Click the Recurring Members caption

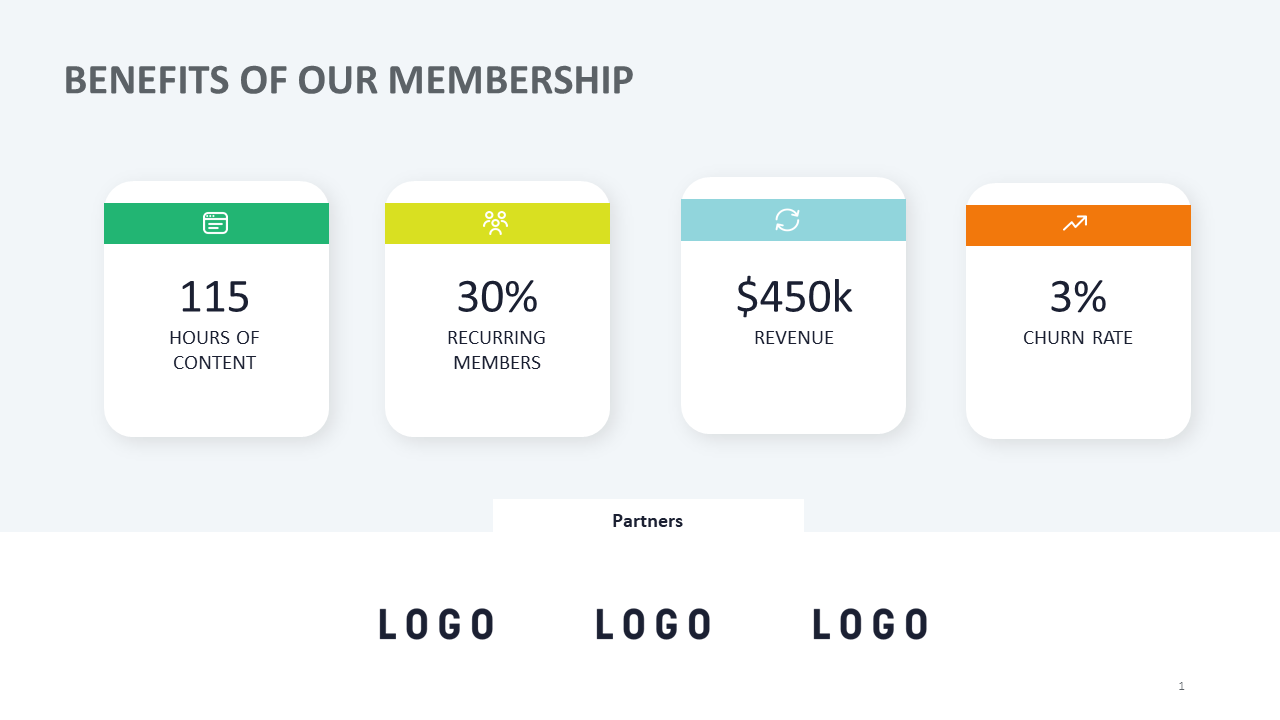point(497,350)
